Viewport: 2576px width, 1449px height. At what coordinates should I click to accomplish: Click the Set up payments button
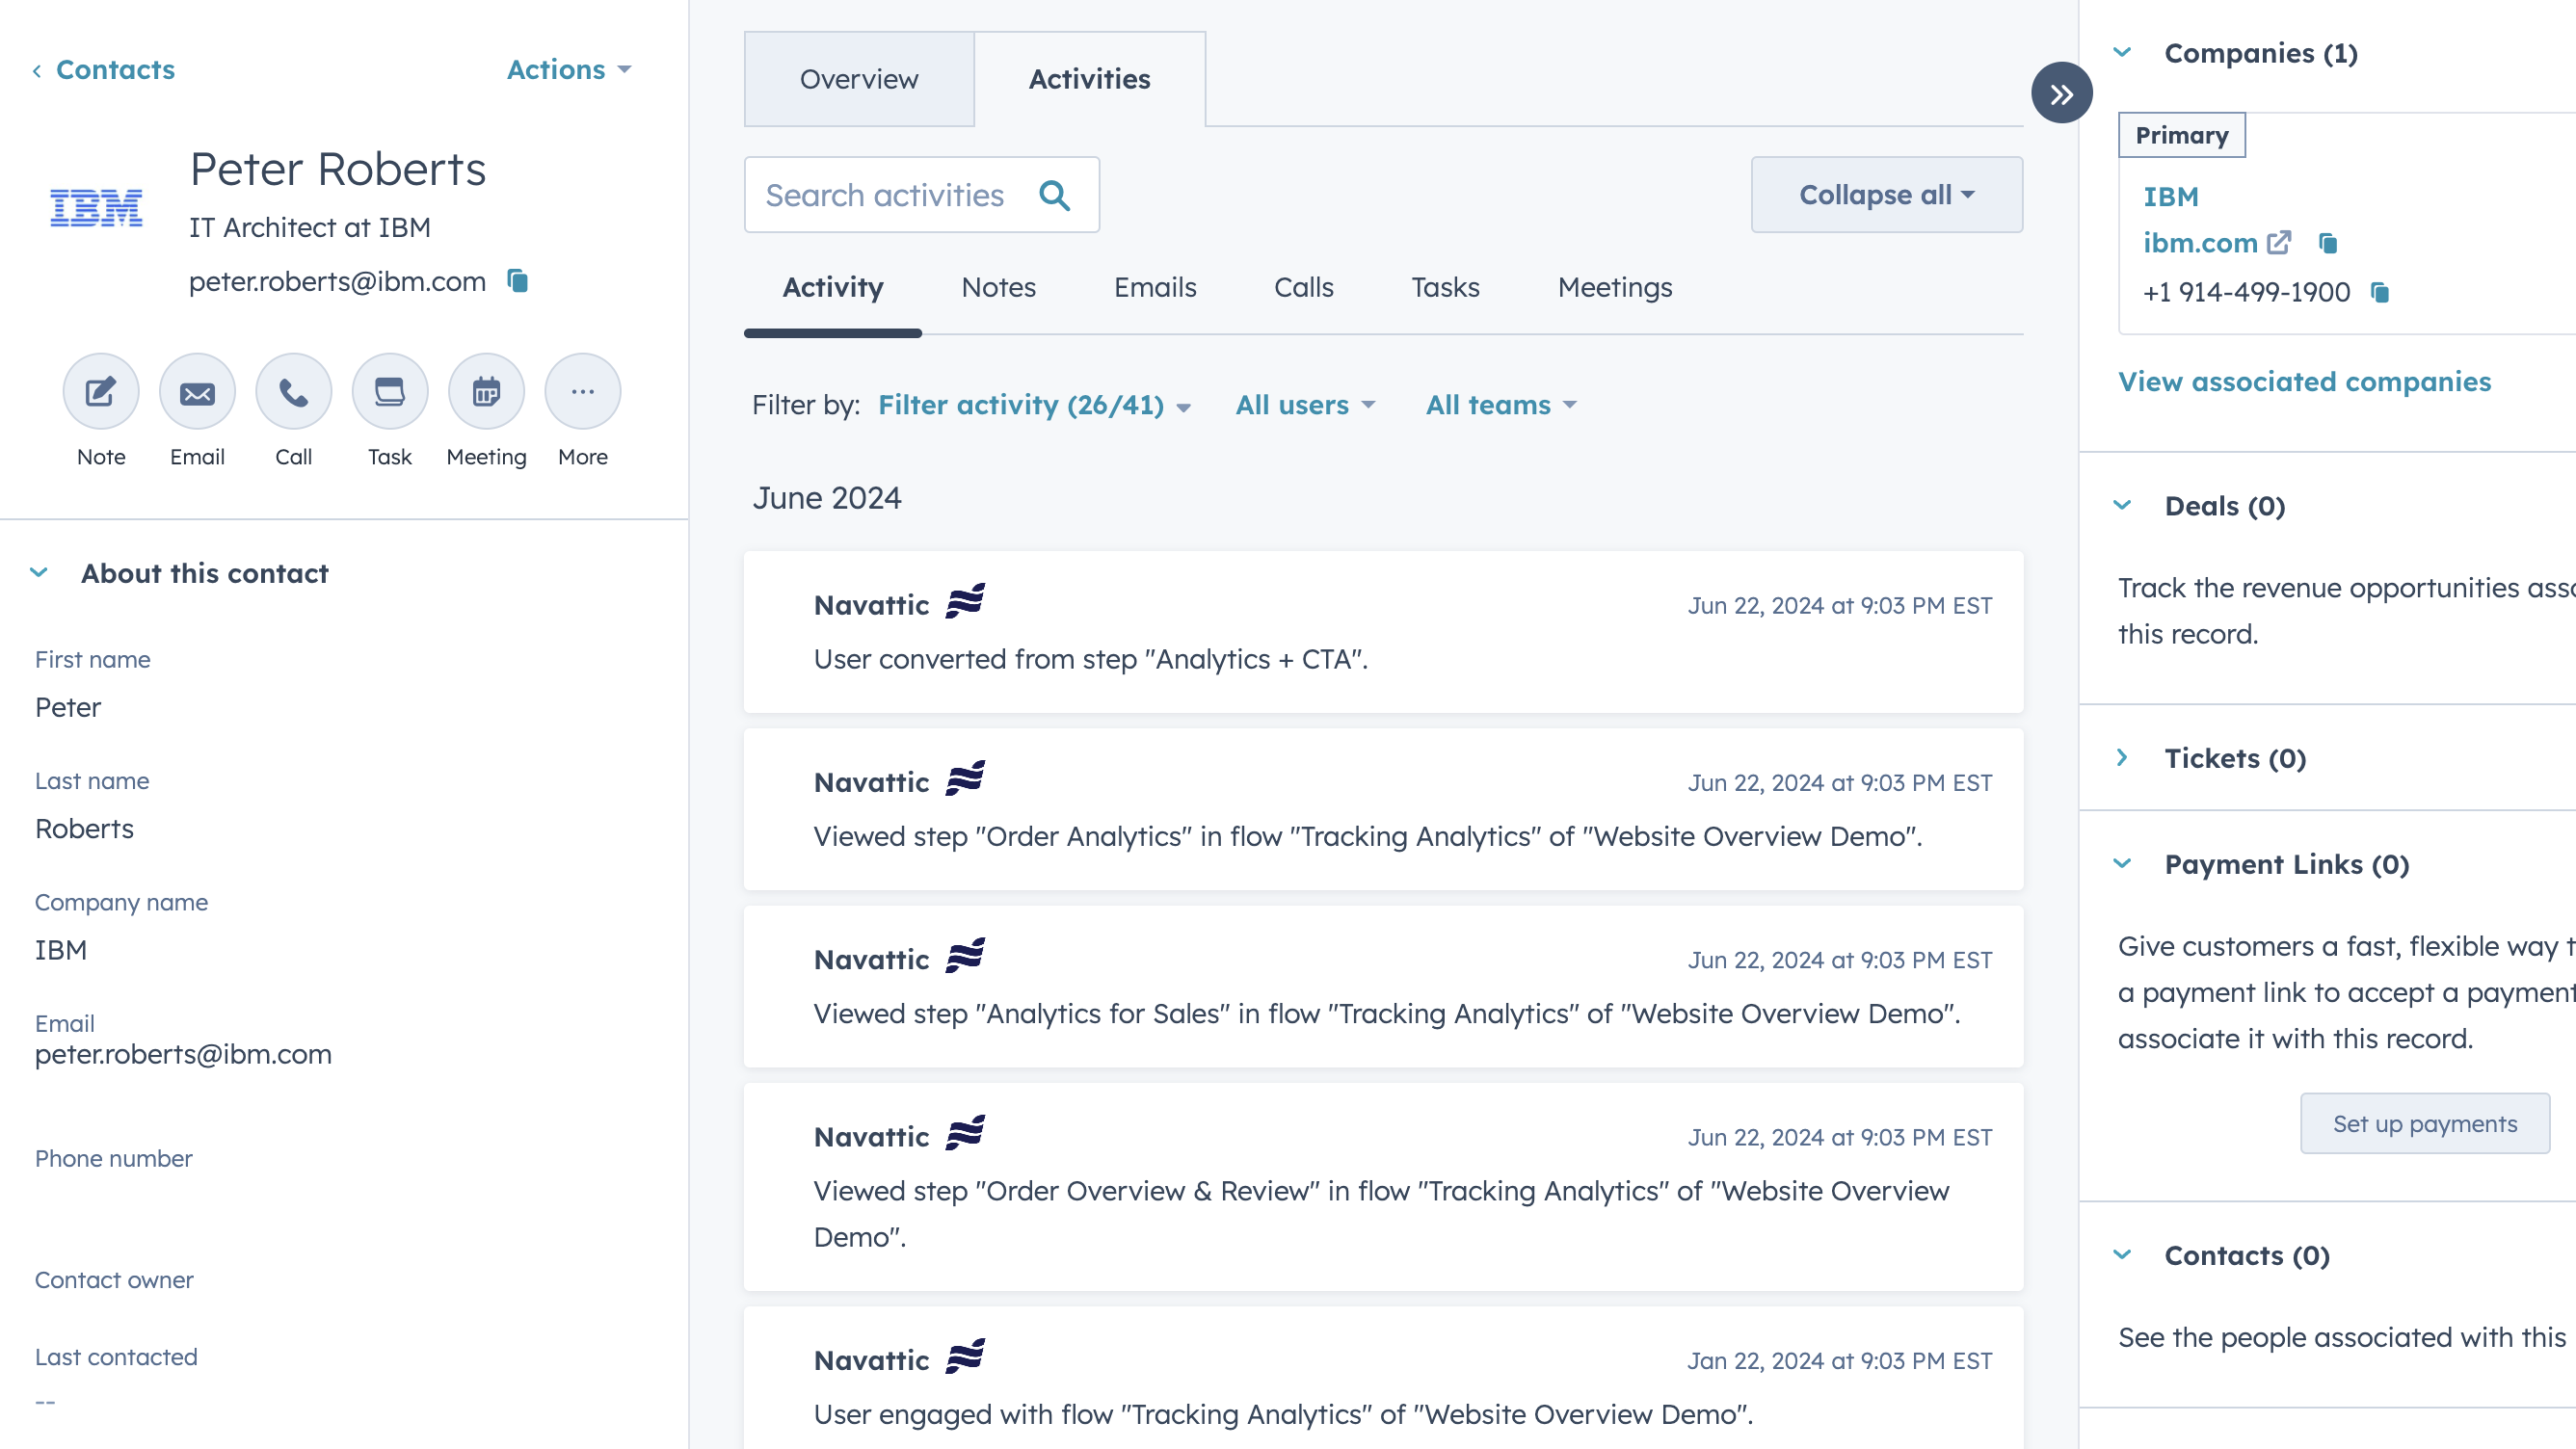[x=2424, y=1124]
